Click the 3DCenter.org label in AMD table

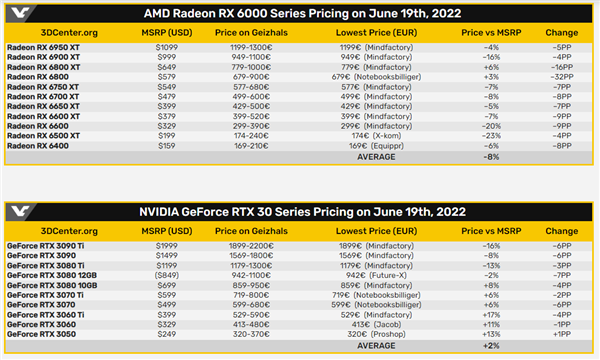point(69,33)
